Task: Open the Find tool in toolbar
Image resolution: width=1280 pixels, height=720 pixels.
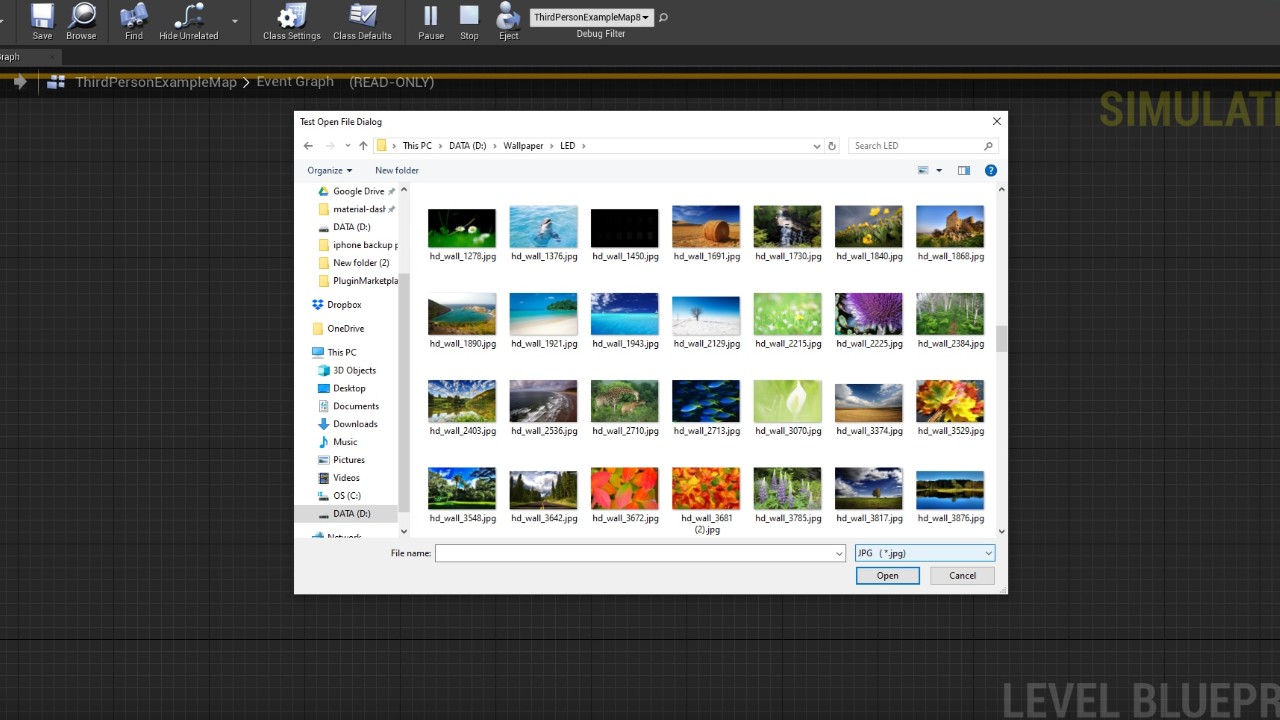Action: [133, 17]
